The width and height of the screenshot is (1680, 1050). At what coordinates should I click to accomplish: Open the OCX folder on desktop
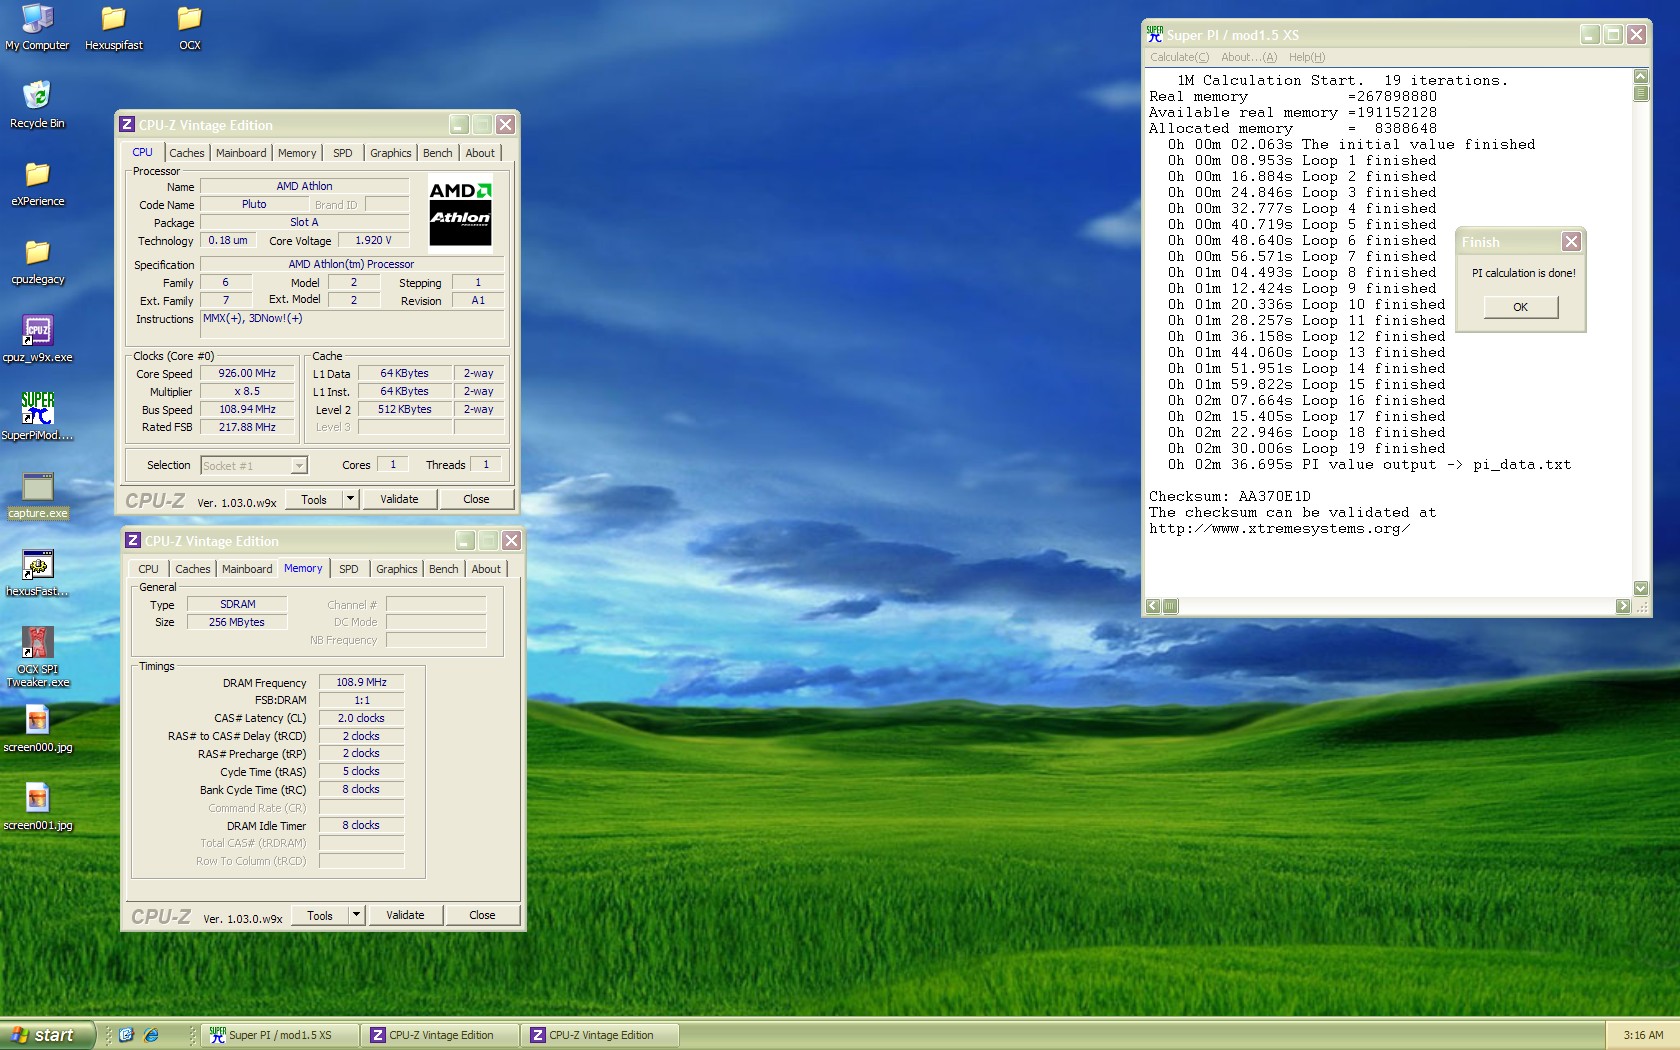pos(189,27)
